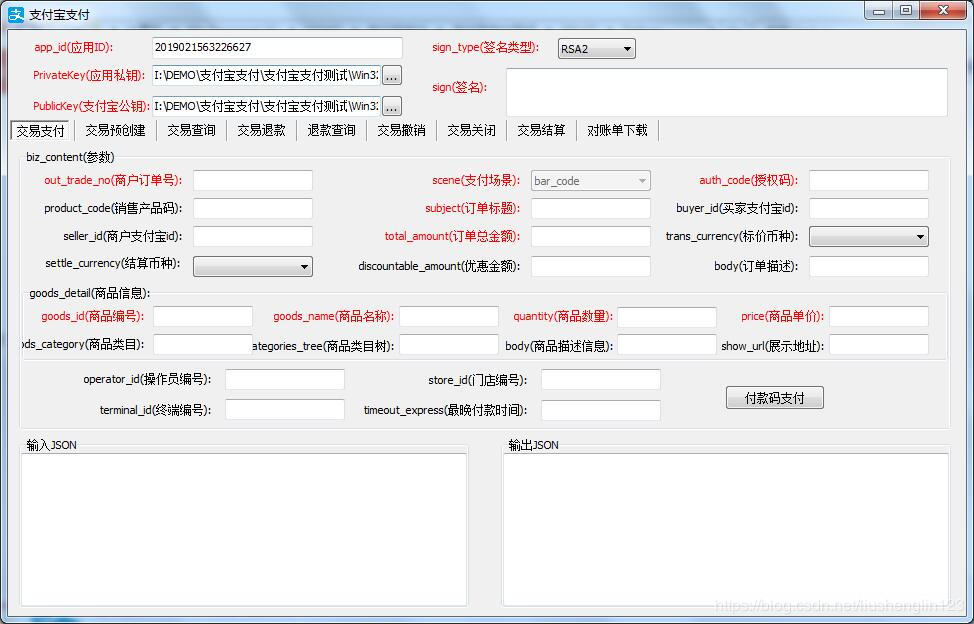Click the goods_name input field
Image resolution: width=974 pixels, height=624 pixels.
448,317
